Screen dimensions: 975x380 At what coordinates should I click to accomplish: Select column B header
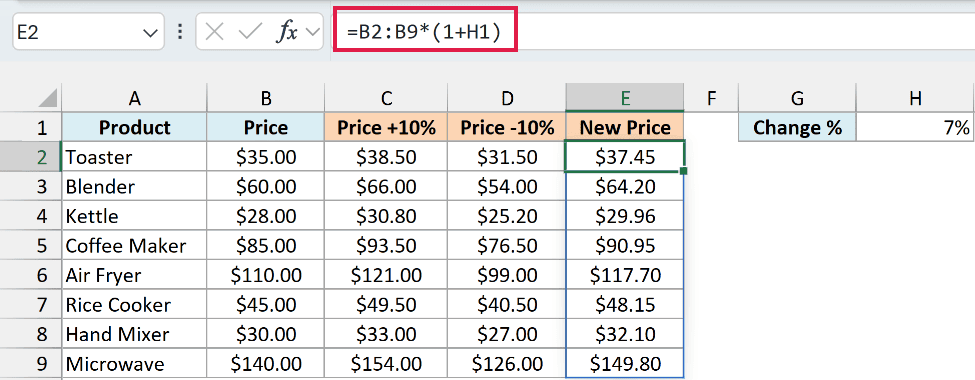coord(266,98)
